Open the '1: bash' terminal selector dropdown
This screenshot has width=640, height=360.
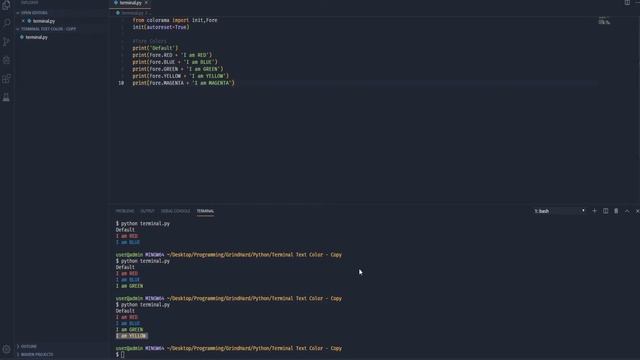click(559, 211)
